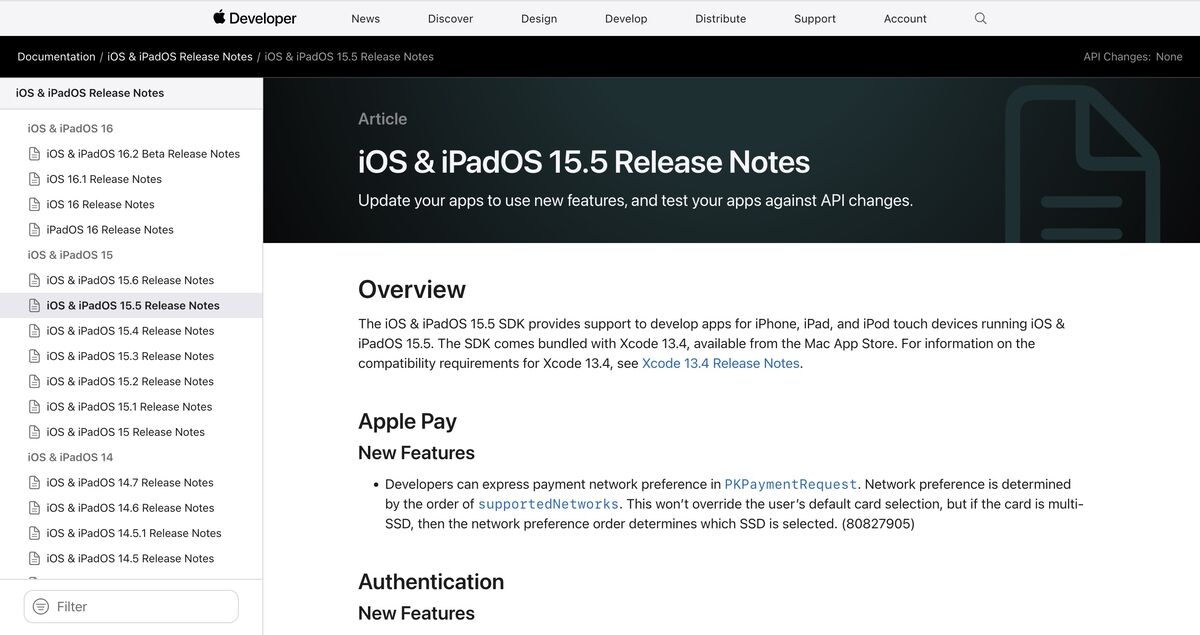Viewport: 1200px width, 635px height.
Task: Open the Design menu item
Action: pos(539,19)
